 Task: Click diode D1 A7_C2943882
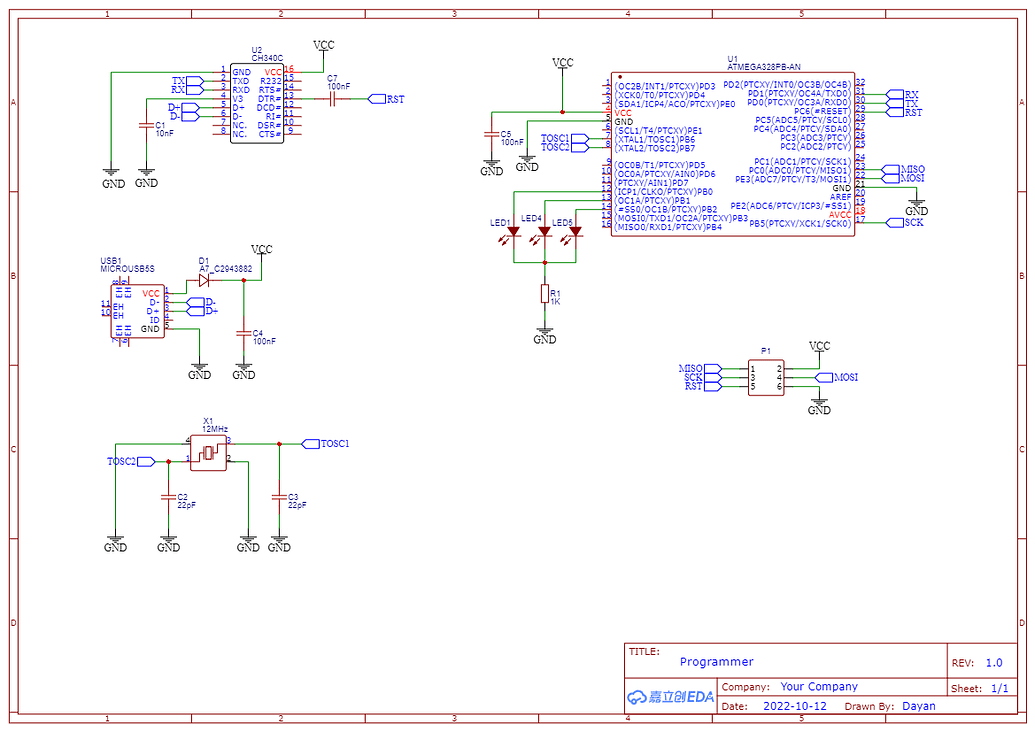click(203, 280)
